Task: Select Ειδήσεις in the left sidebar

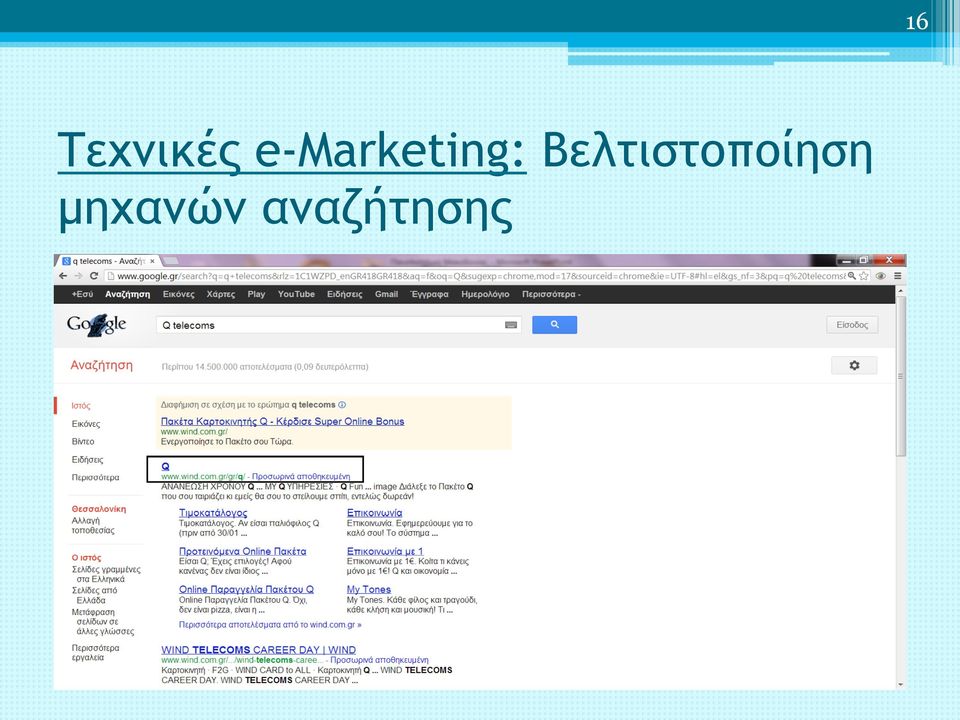Action: (x=88, y=459)
